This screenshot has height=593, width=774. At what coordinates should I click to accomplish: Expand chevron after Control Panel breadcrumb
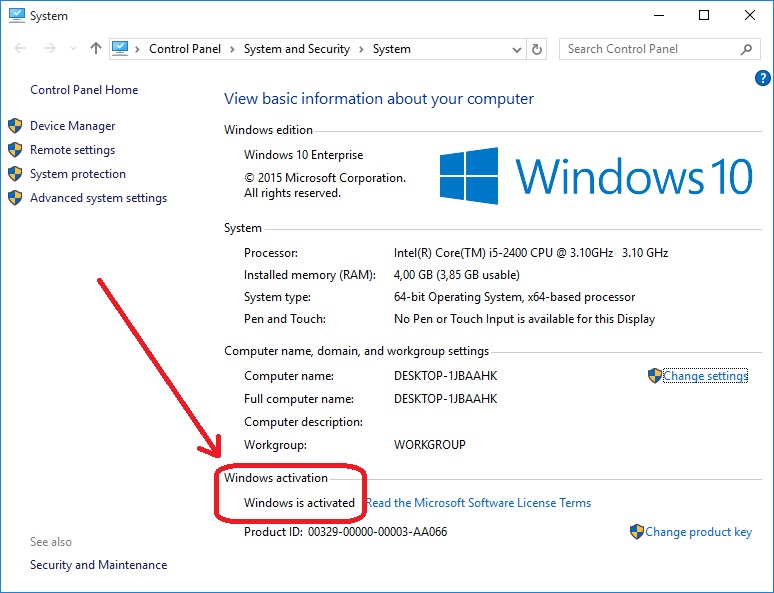pos(232,49)
